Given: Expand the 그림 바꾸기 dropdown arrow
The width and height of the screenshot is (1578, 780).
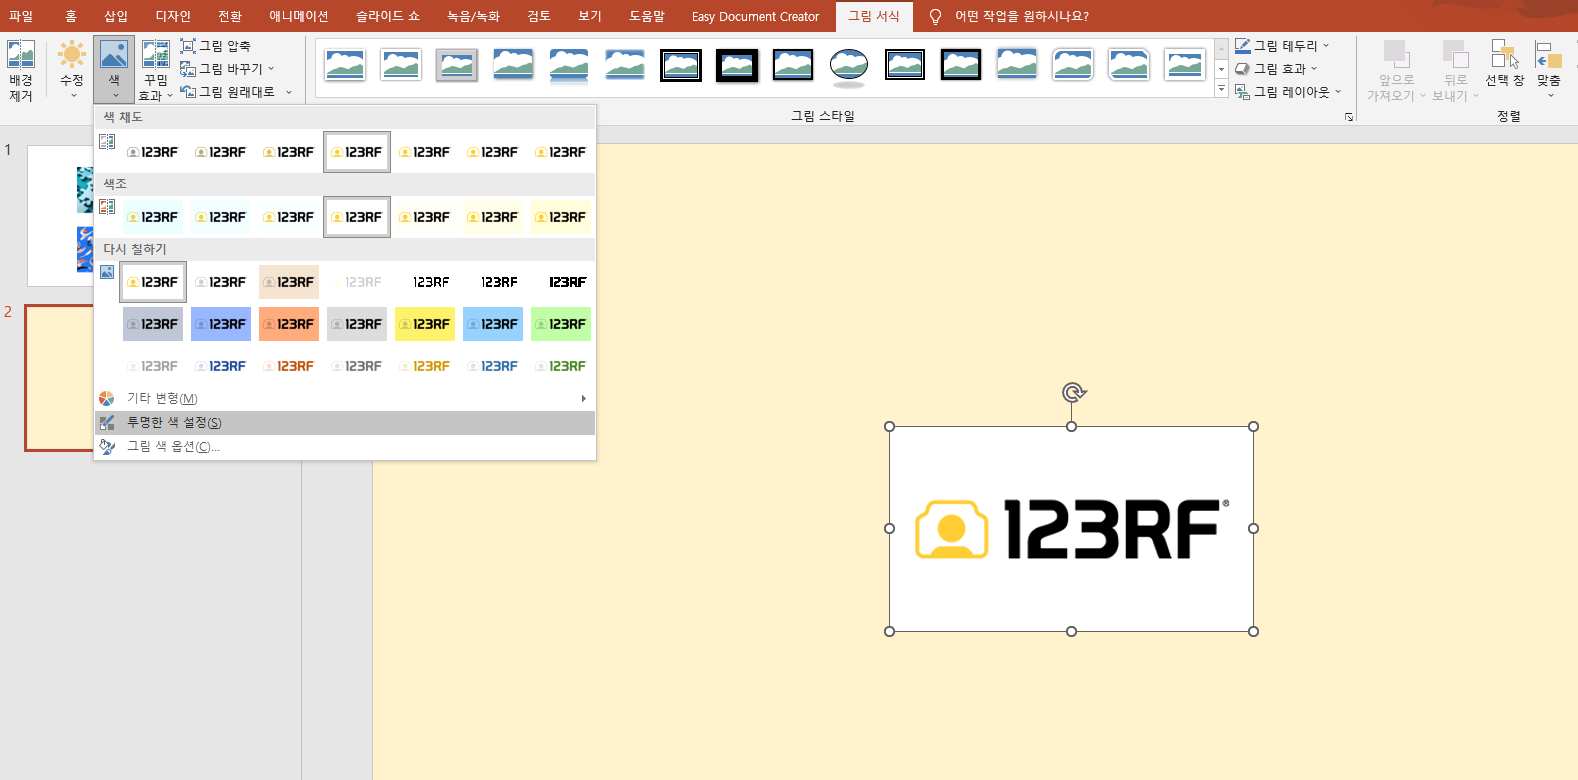Looking at the screenshot, I should 271,69.
